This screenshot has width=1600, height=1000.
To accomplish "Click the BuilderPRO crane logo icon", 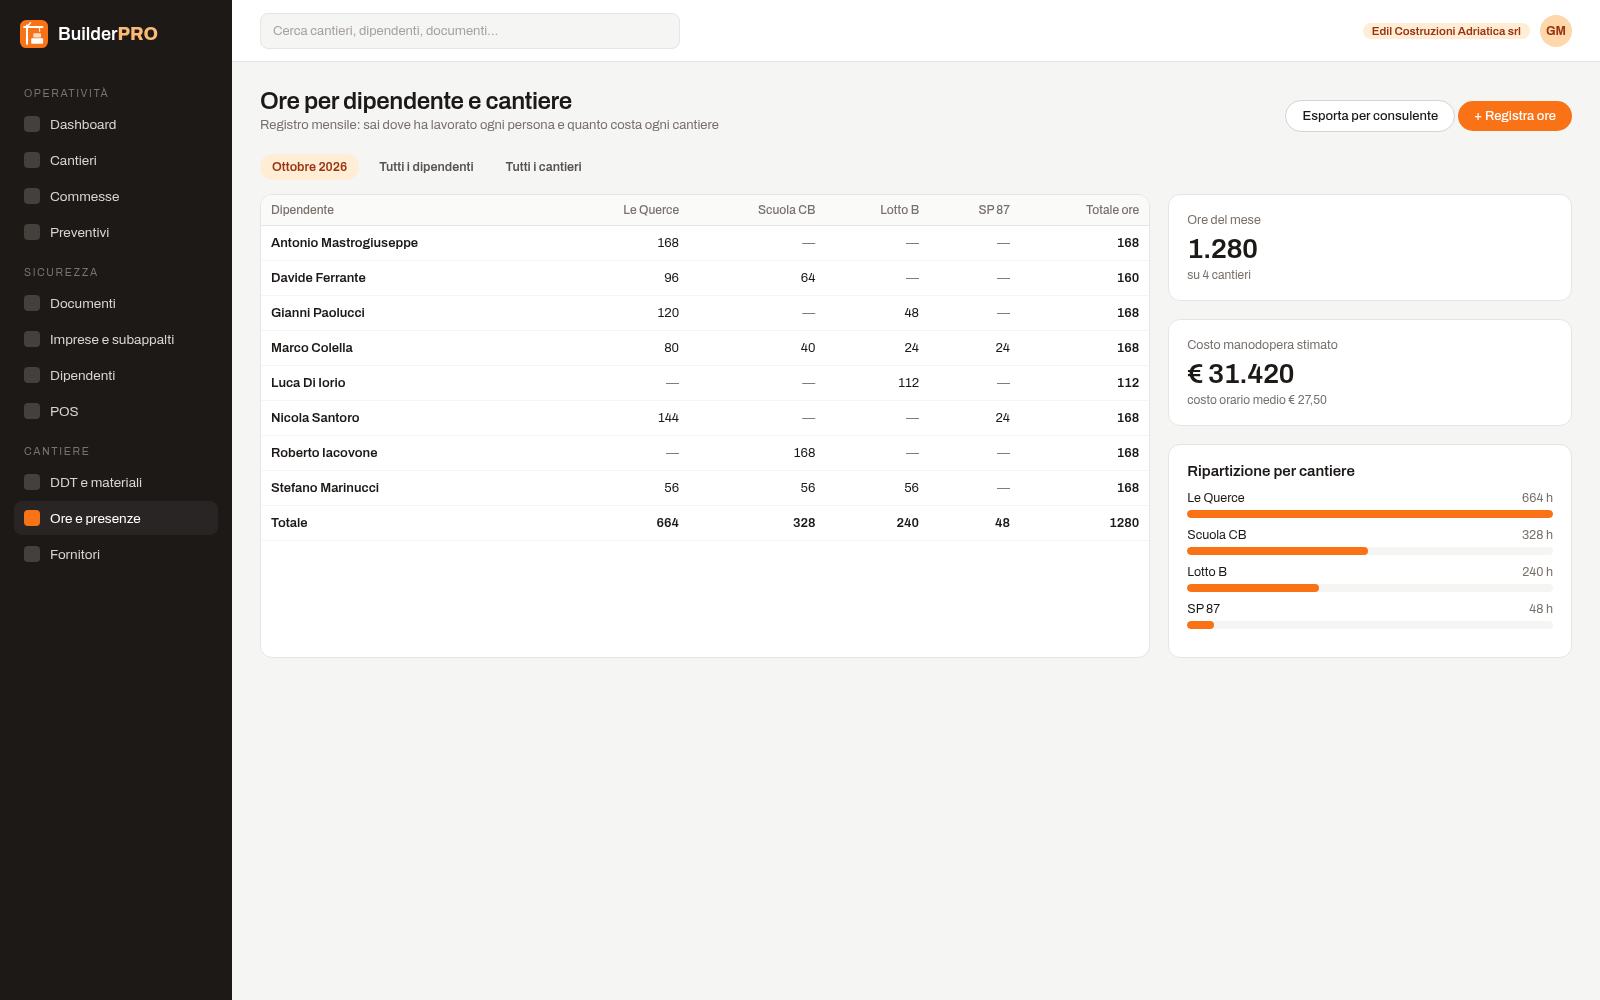I will pos(34,34).
